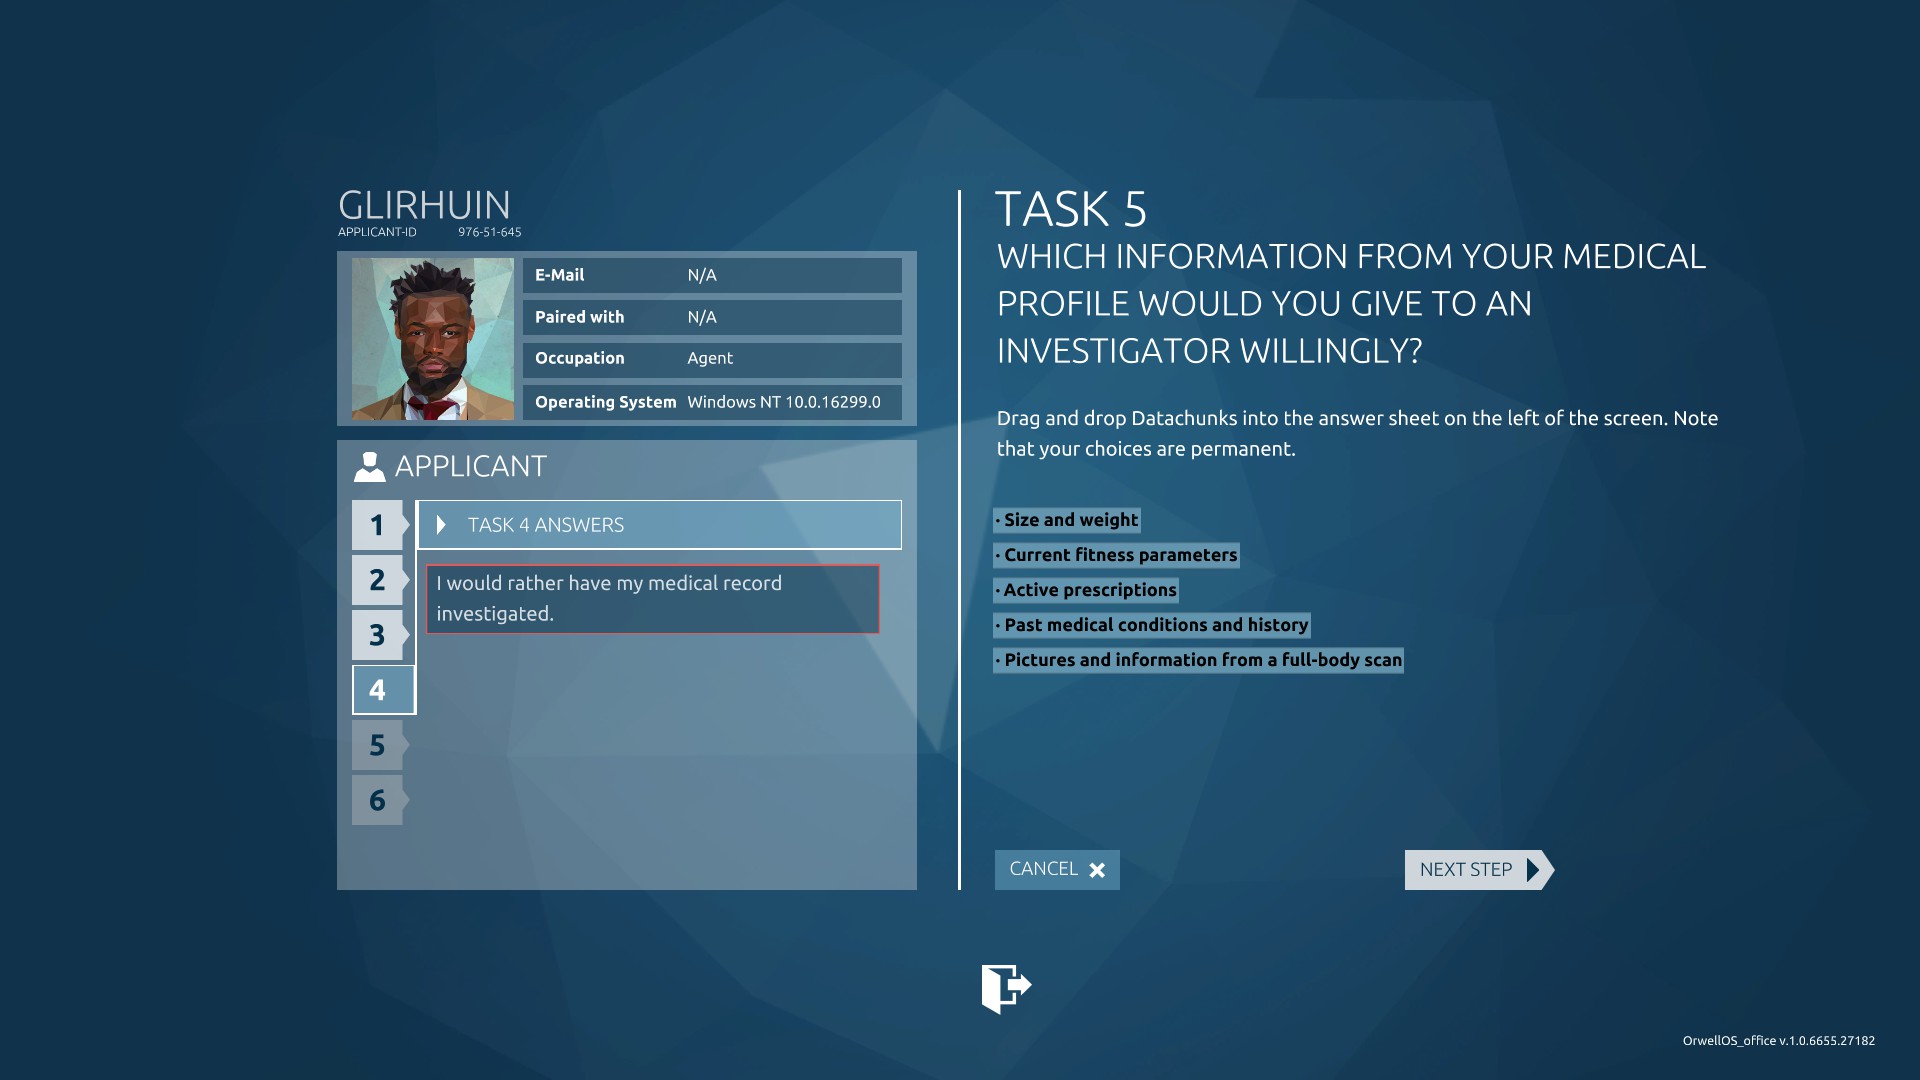Click the applicant person silhouette icon

[x=369, y=467]
